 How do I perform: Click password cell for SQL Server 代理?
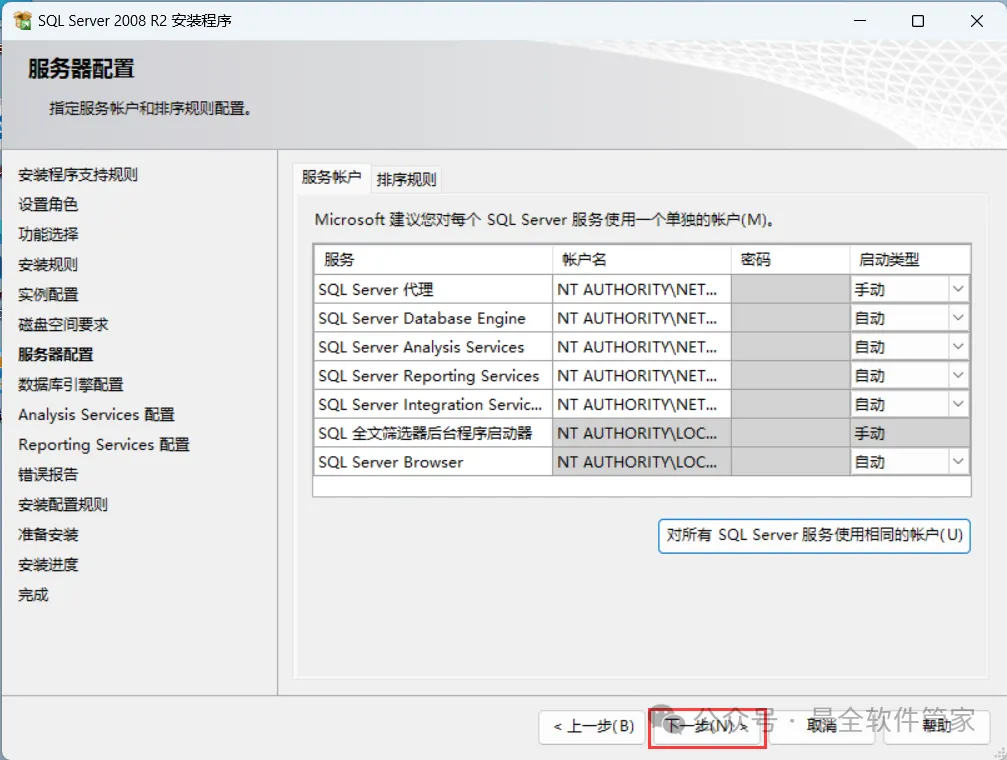791,289
